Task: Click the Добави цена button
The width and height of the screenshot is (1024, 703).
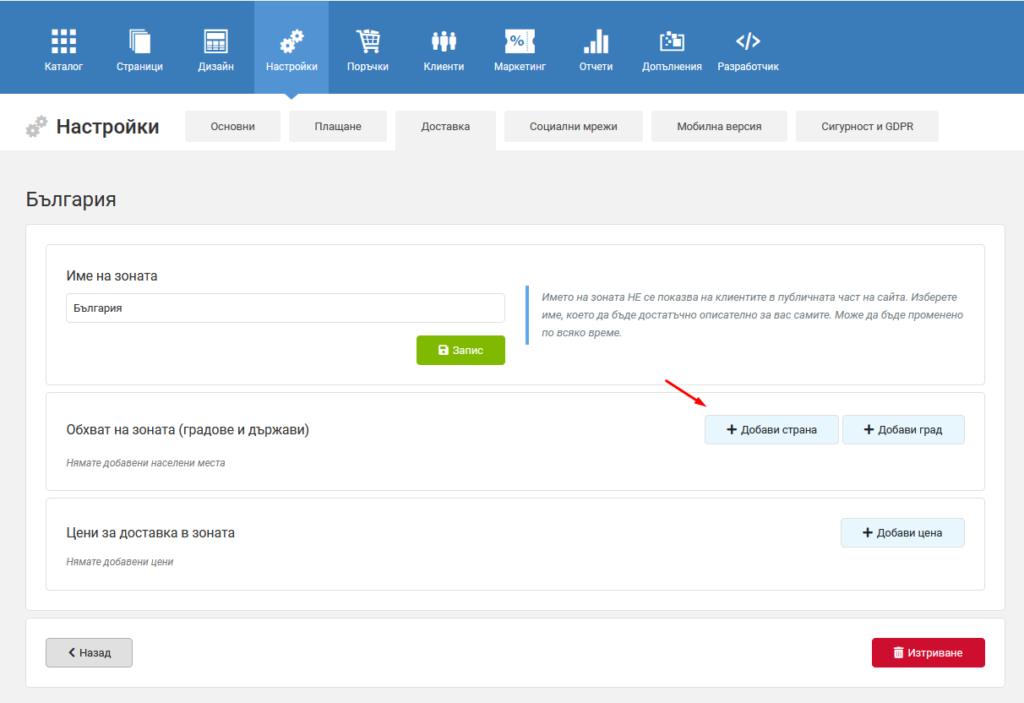Action: (x=903, y=532)
